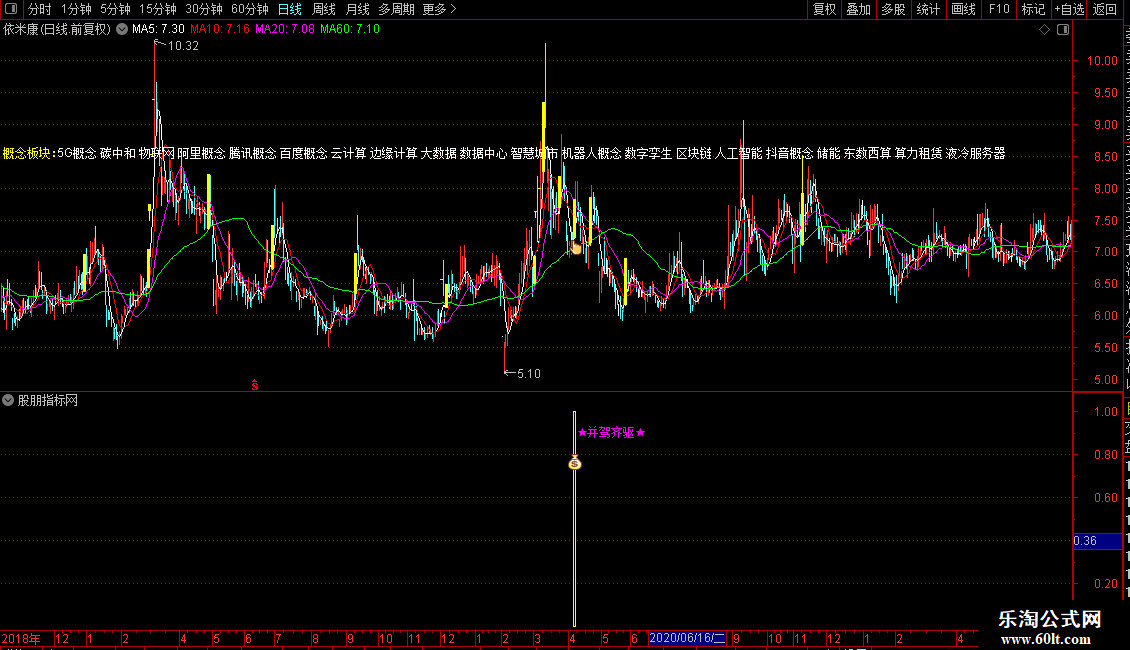Click the 标记 mark button

[1033, 9]
